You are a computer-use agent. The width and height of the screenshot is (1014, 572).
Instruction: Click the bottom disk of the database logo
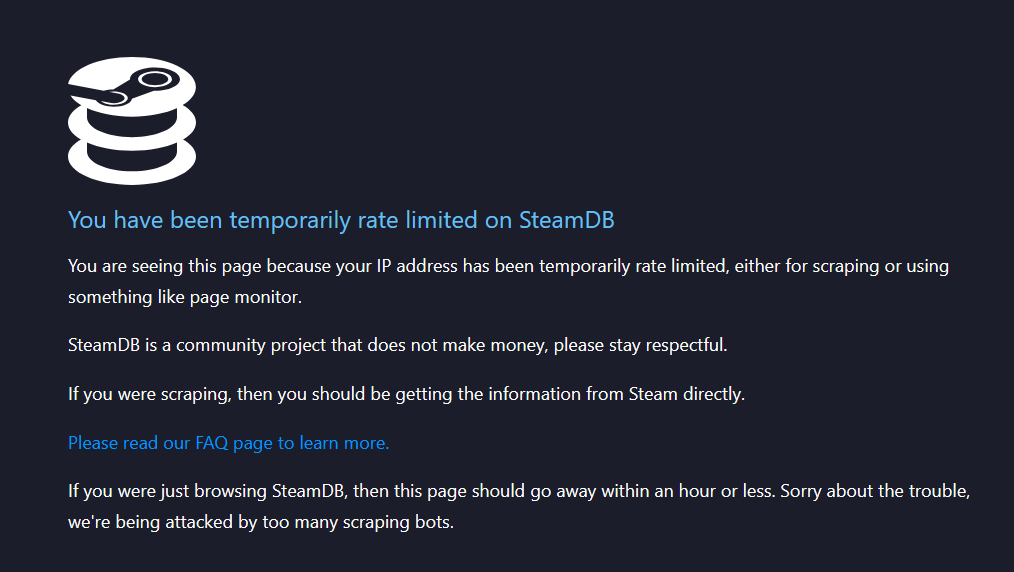[131, 160]
